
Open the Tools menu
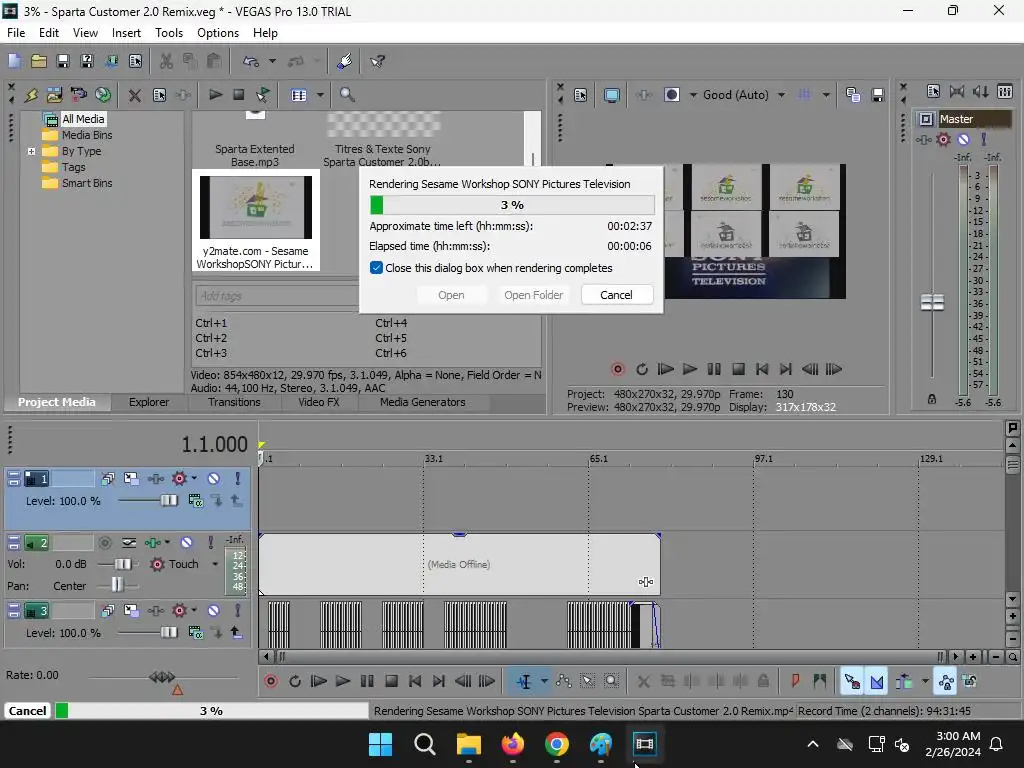[x=168, y=33]
